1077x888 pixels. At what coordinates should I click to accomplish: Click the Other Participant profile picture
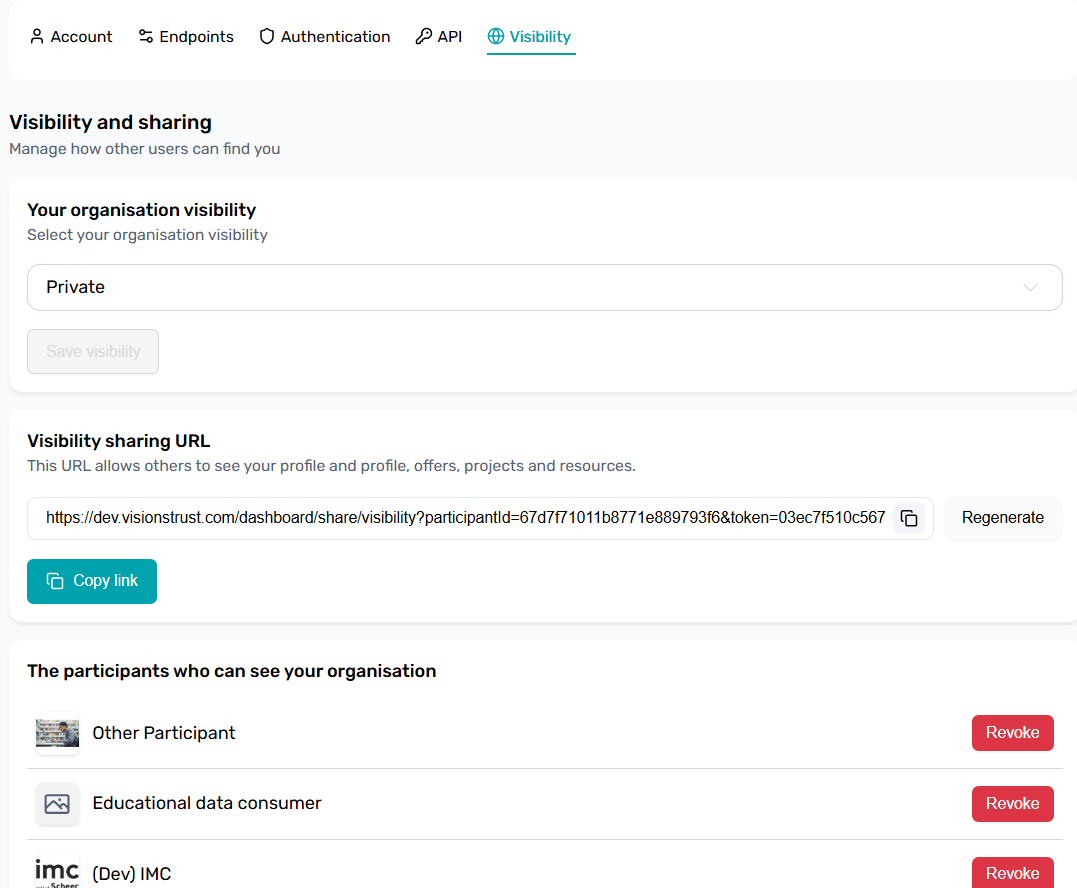point(57,733)
